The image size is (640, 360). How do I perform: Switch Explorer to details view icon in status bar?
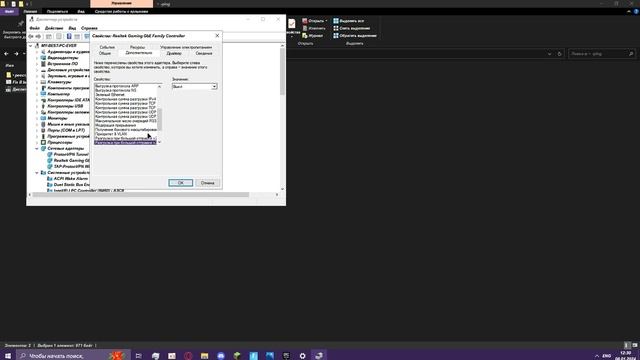coord(627,345)
